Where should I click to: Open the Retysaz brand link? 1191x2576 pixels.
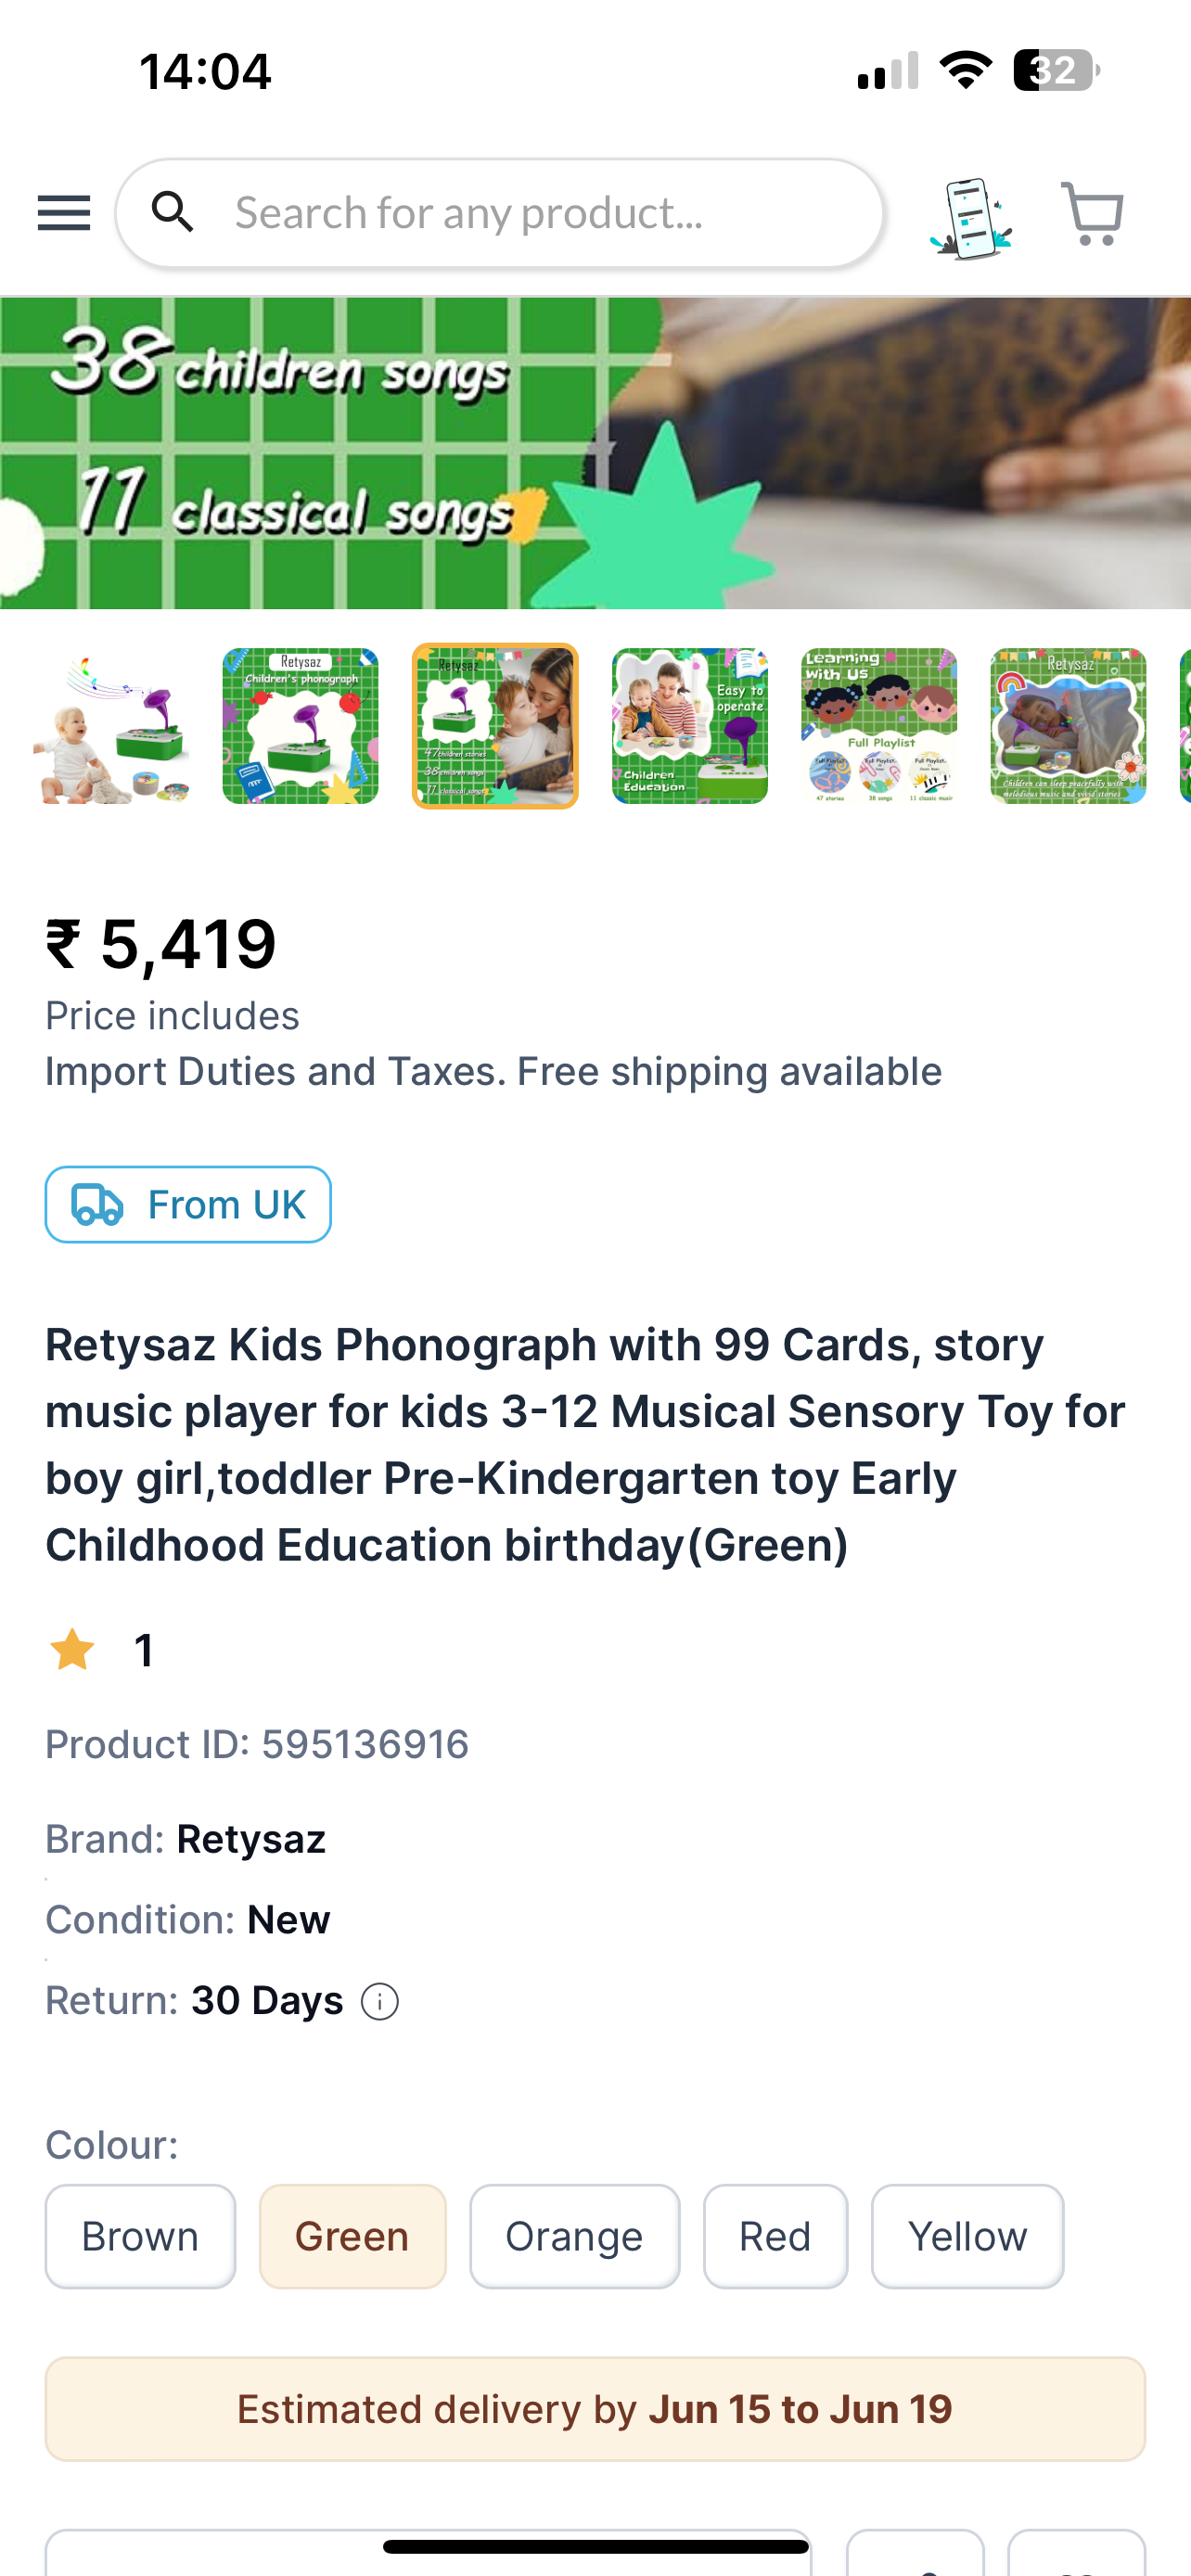pyautogui.click(x=251, y=1839)
